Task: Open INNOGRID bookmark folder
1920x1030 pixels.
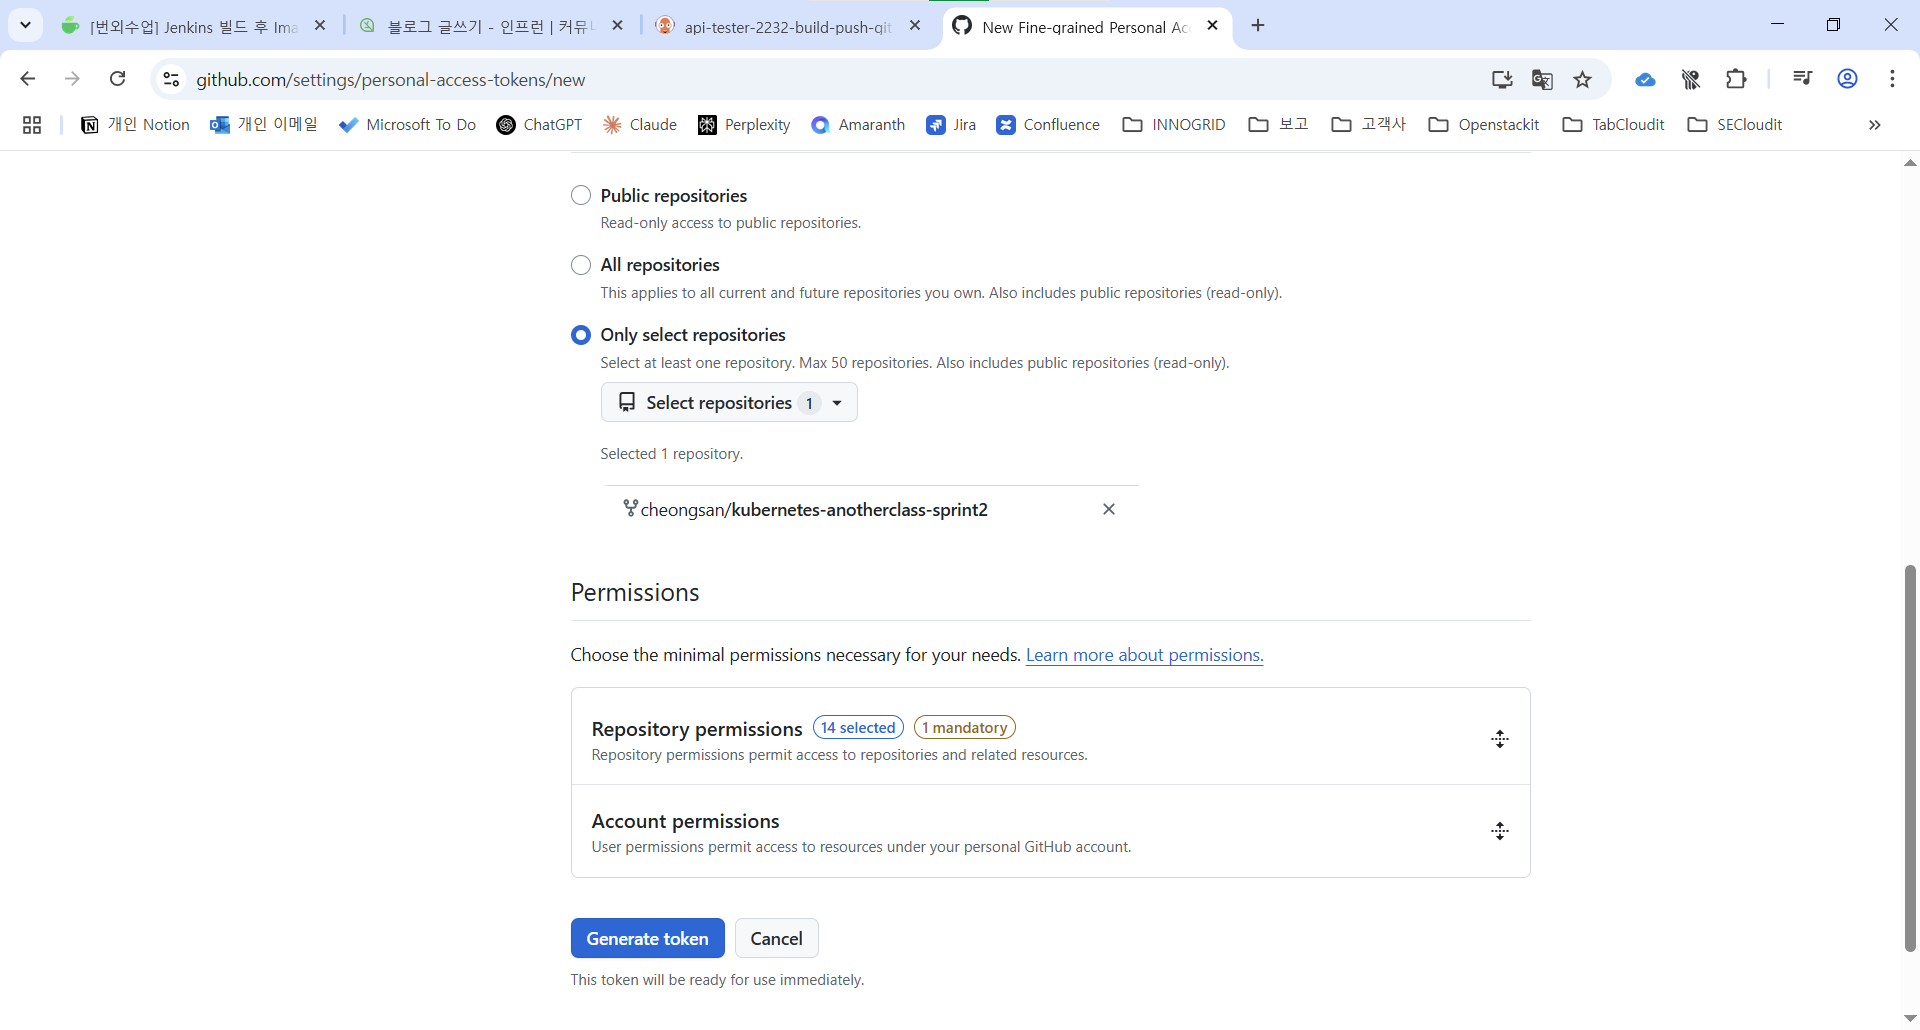Action: (x=1174, y=125)
